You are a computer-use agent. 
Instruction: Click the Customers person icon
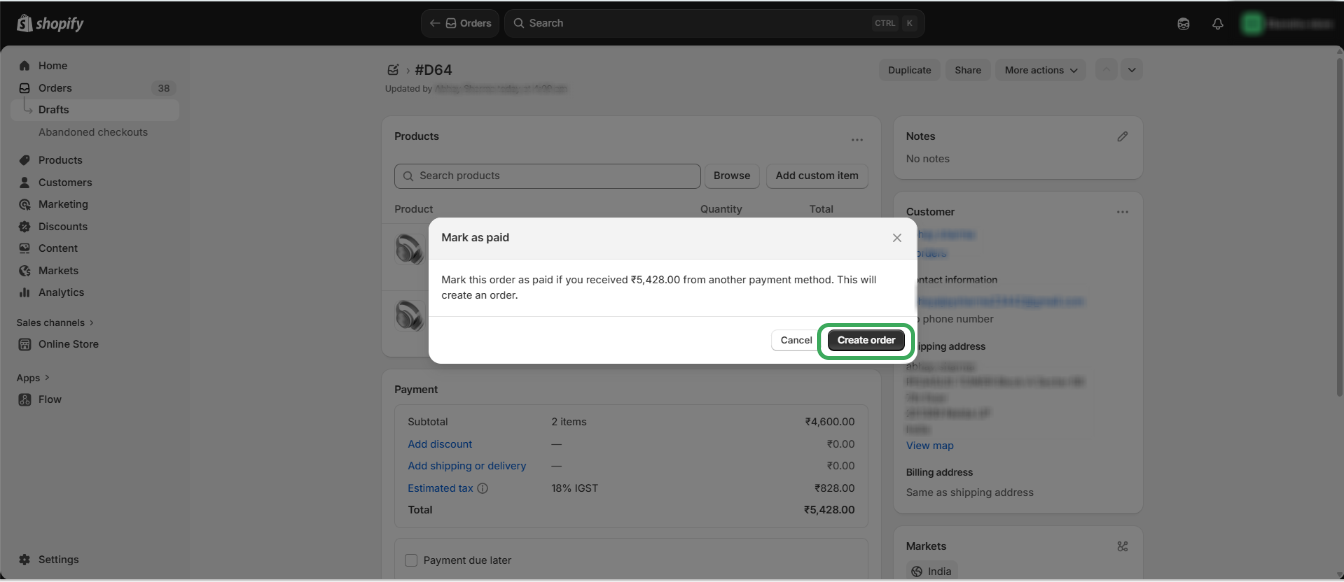(x=25, y=182)
